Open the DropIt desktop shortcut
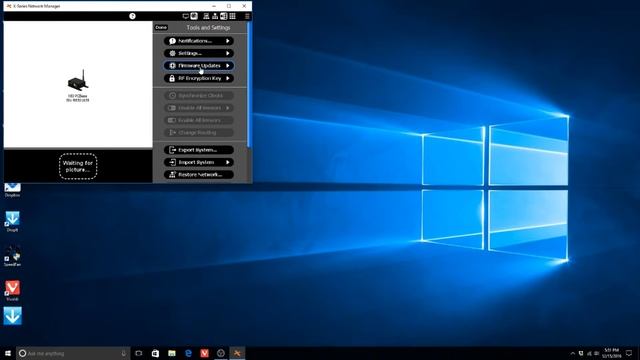Viewport: 640px width, 360px height. (12, 221)
